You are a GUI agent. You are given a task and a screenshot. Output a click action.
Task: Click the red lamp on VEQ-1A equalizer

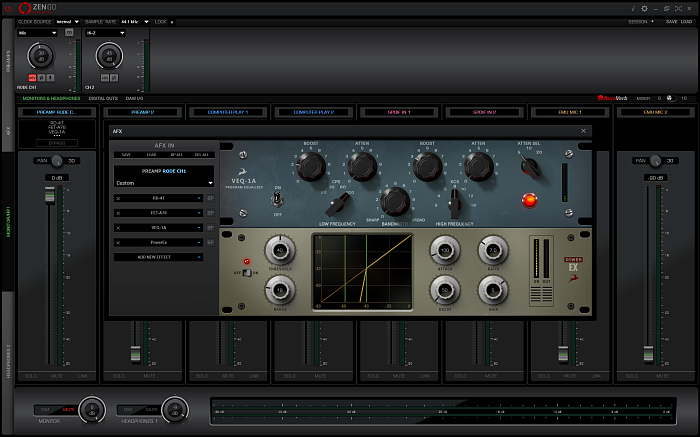pos(528,200)
